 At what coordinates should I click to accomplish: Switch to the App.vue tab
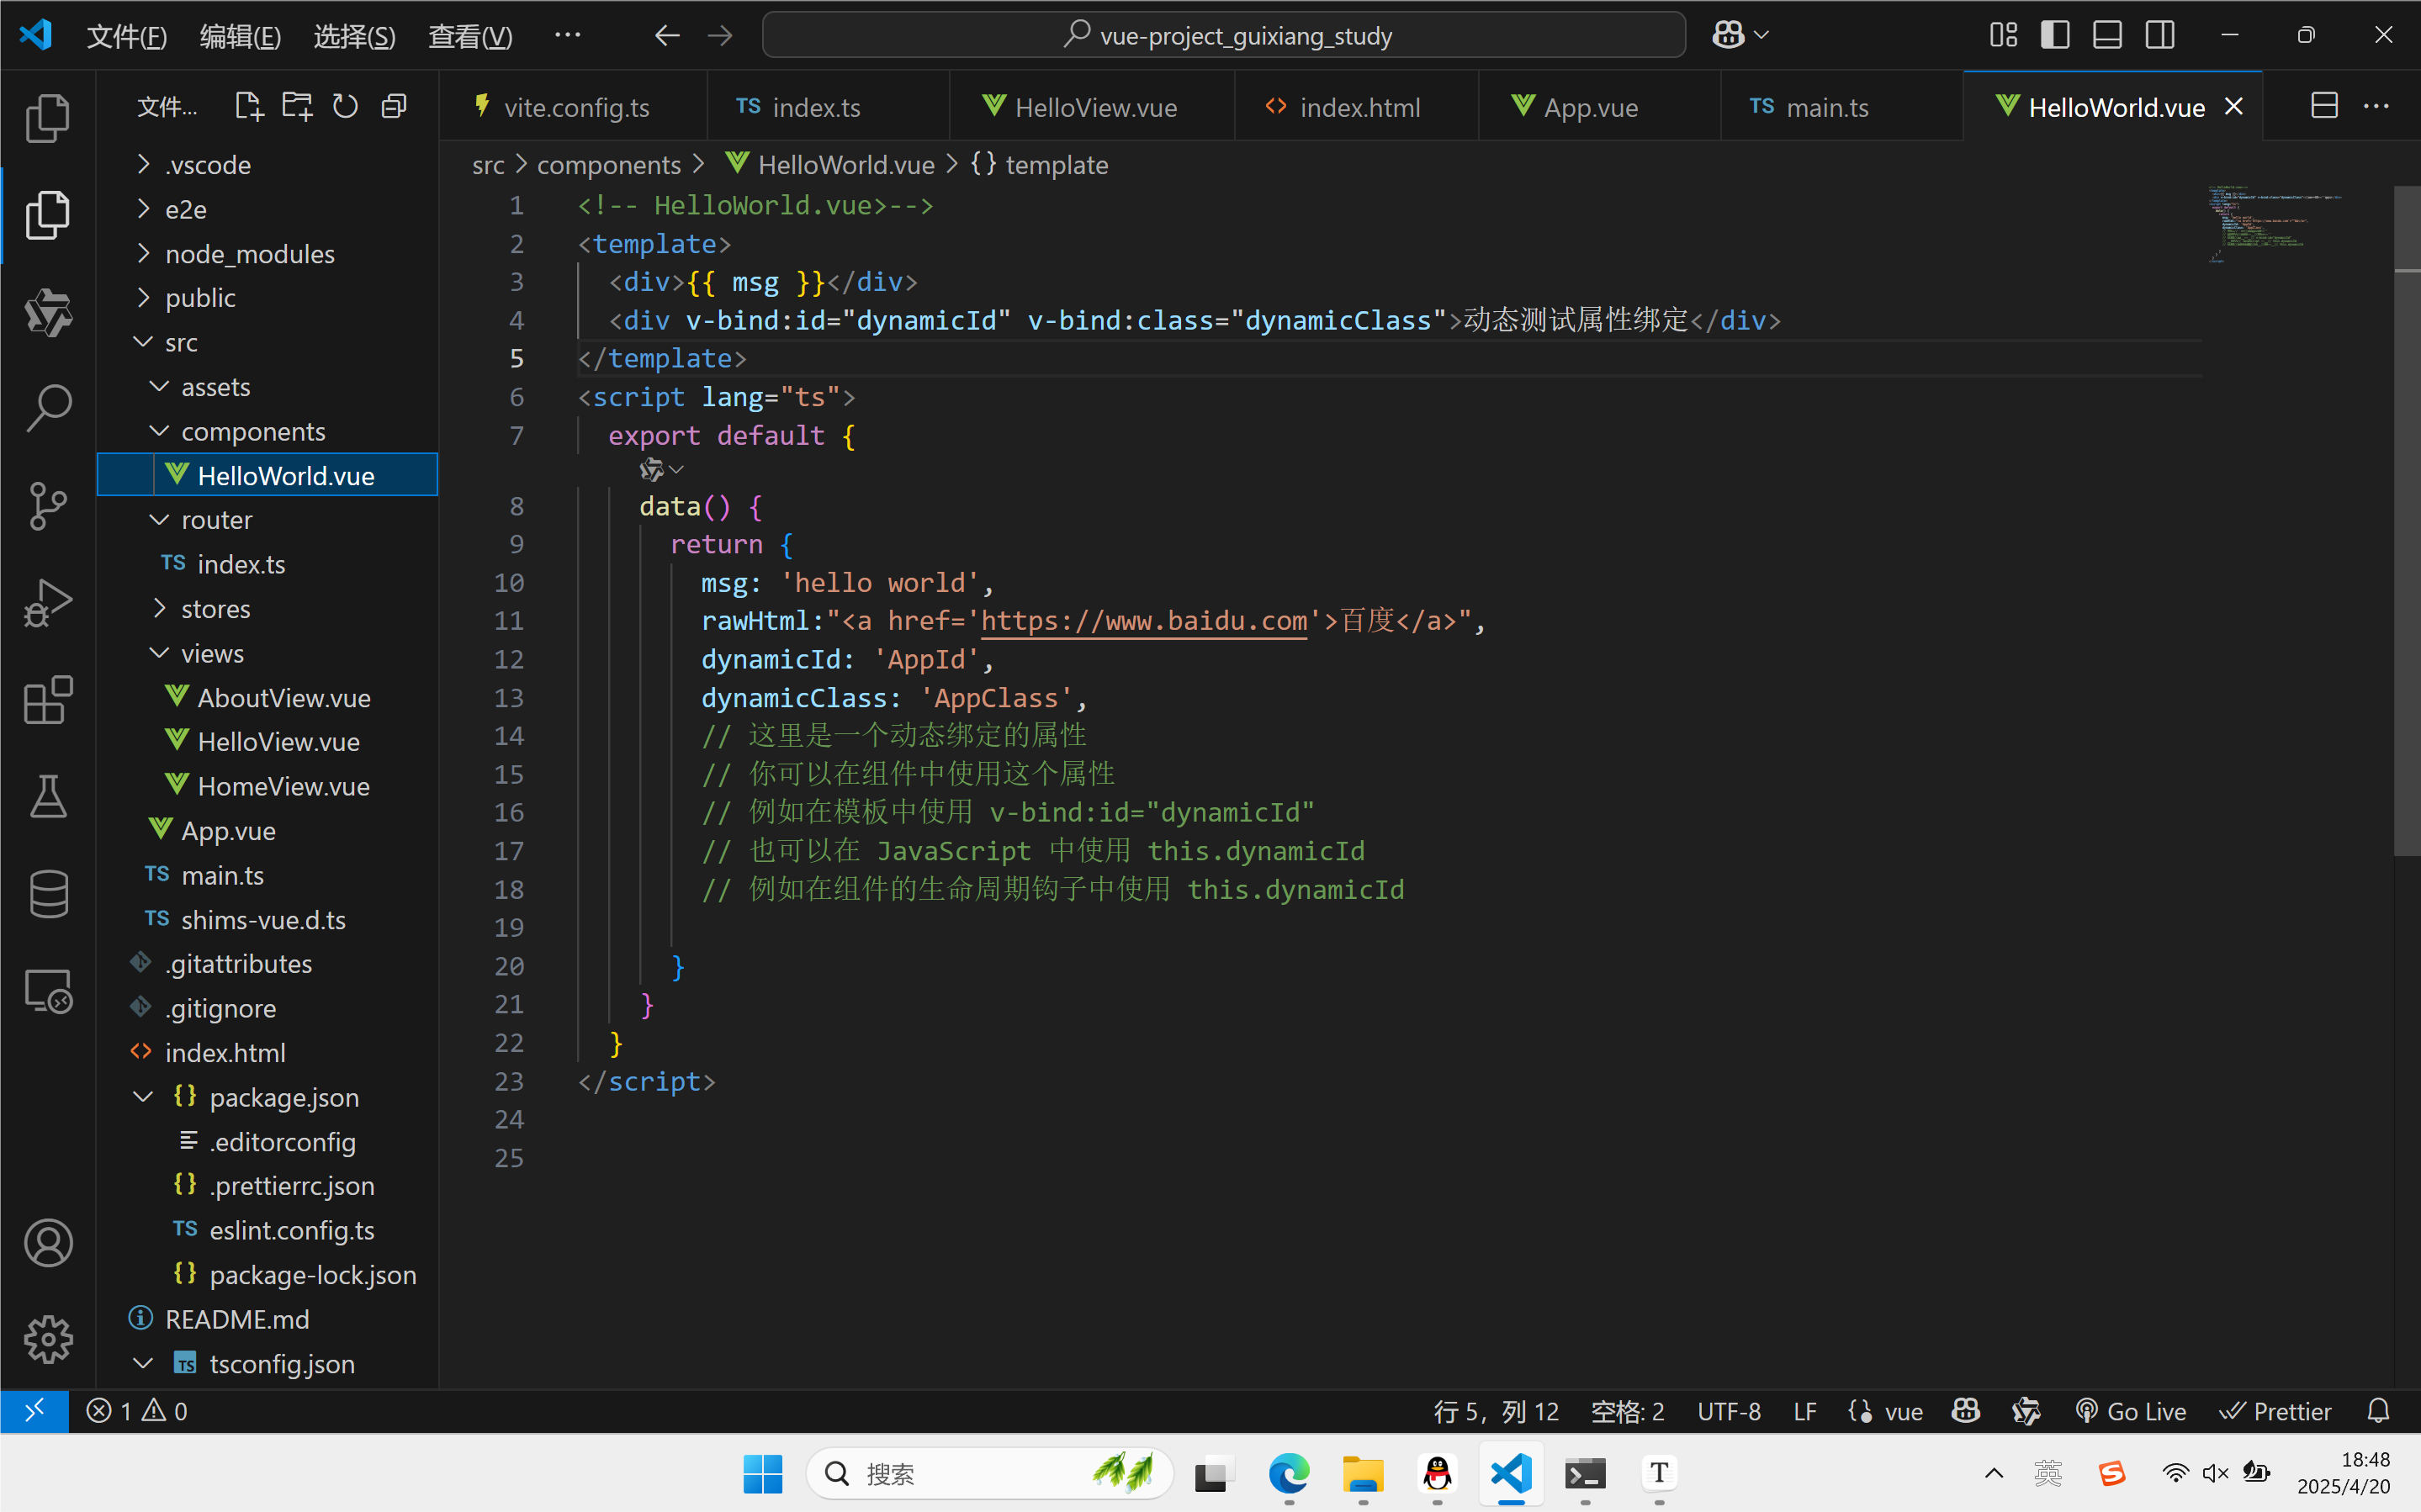pyautogui.click(x=1589, y=107)
